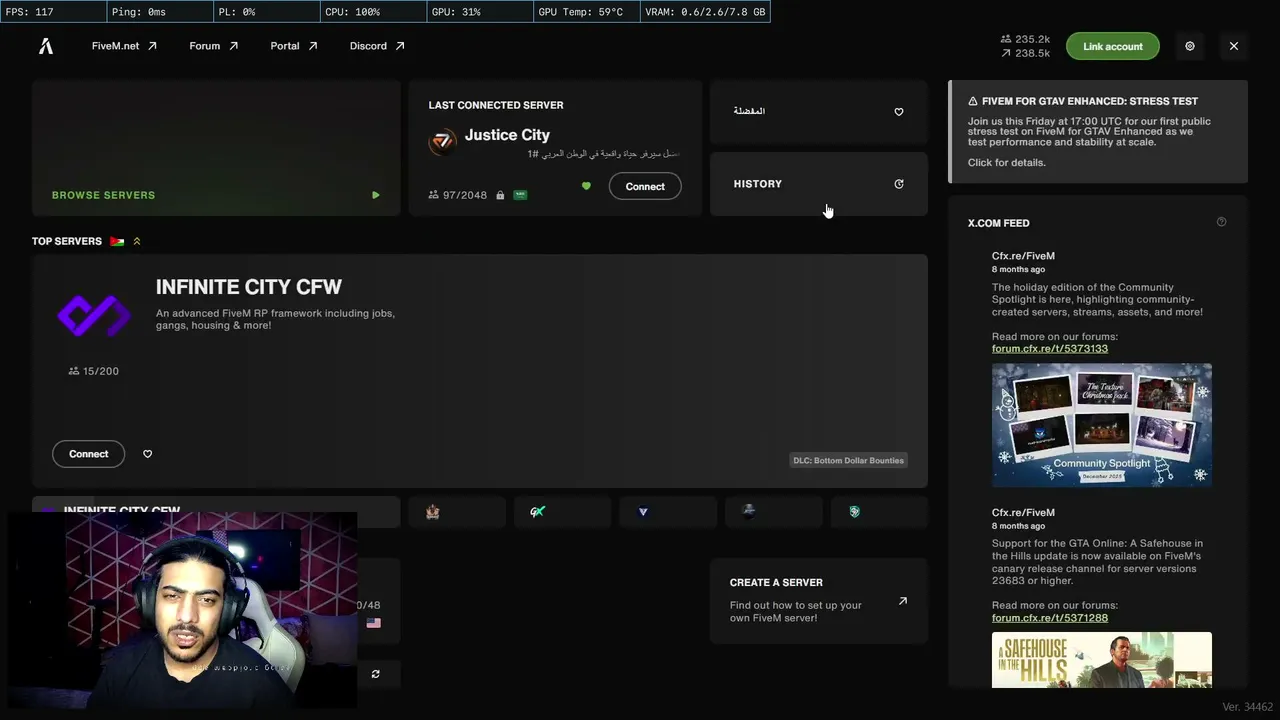This screenshot has width=1280, height=720.
Task: Open settings with the gear icon
Action: coord(1190,46)
